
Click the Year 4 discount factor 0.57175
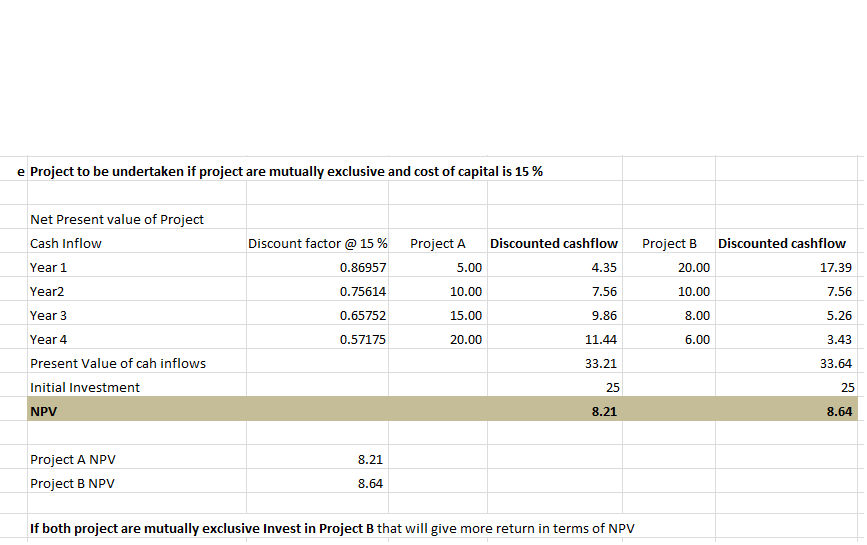tap(363, 339)
